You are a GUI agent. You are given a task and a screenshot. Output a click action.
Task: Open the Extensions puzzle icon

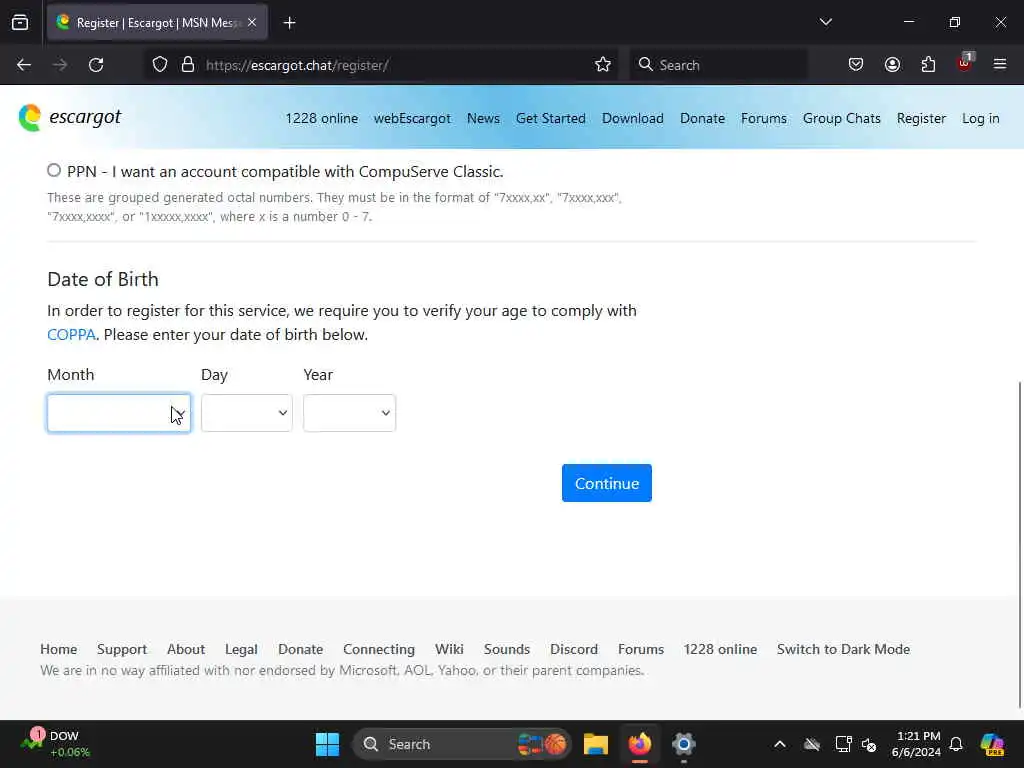[x=928, y=65]
